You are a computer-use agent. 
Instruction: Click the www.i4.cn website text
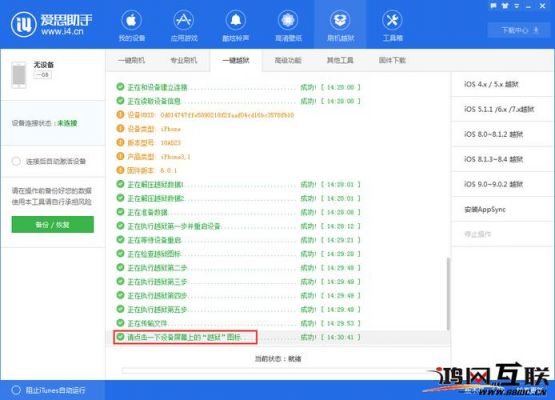pyautogui.click(x=62, y=32)
